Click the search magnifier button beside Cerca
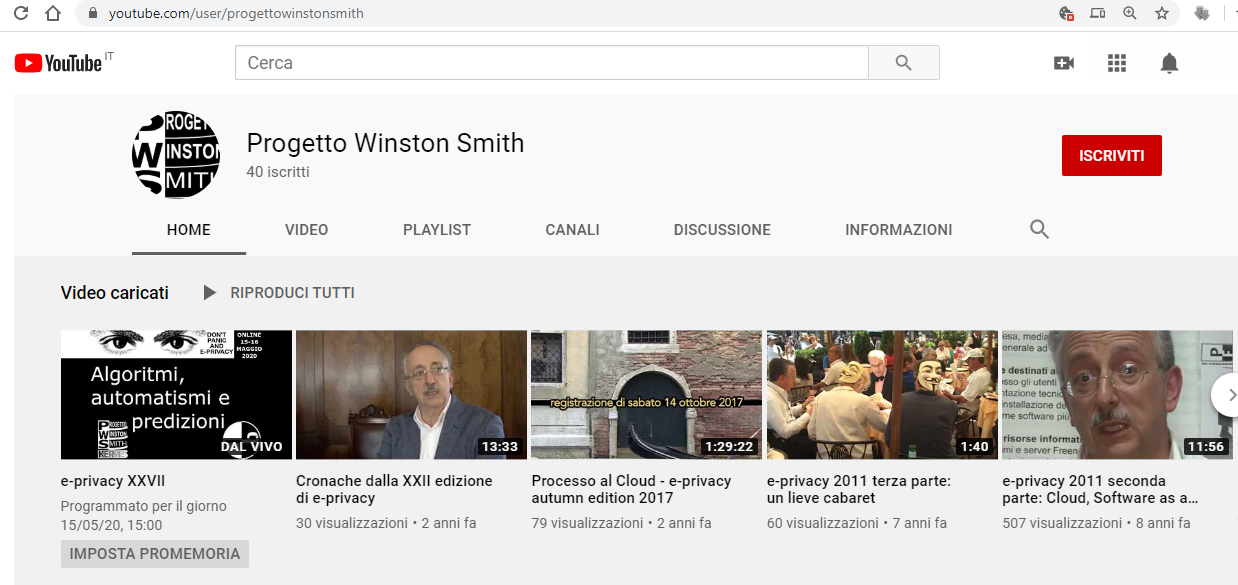Screen dimensions: 1238x585 904,63
